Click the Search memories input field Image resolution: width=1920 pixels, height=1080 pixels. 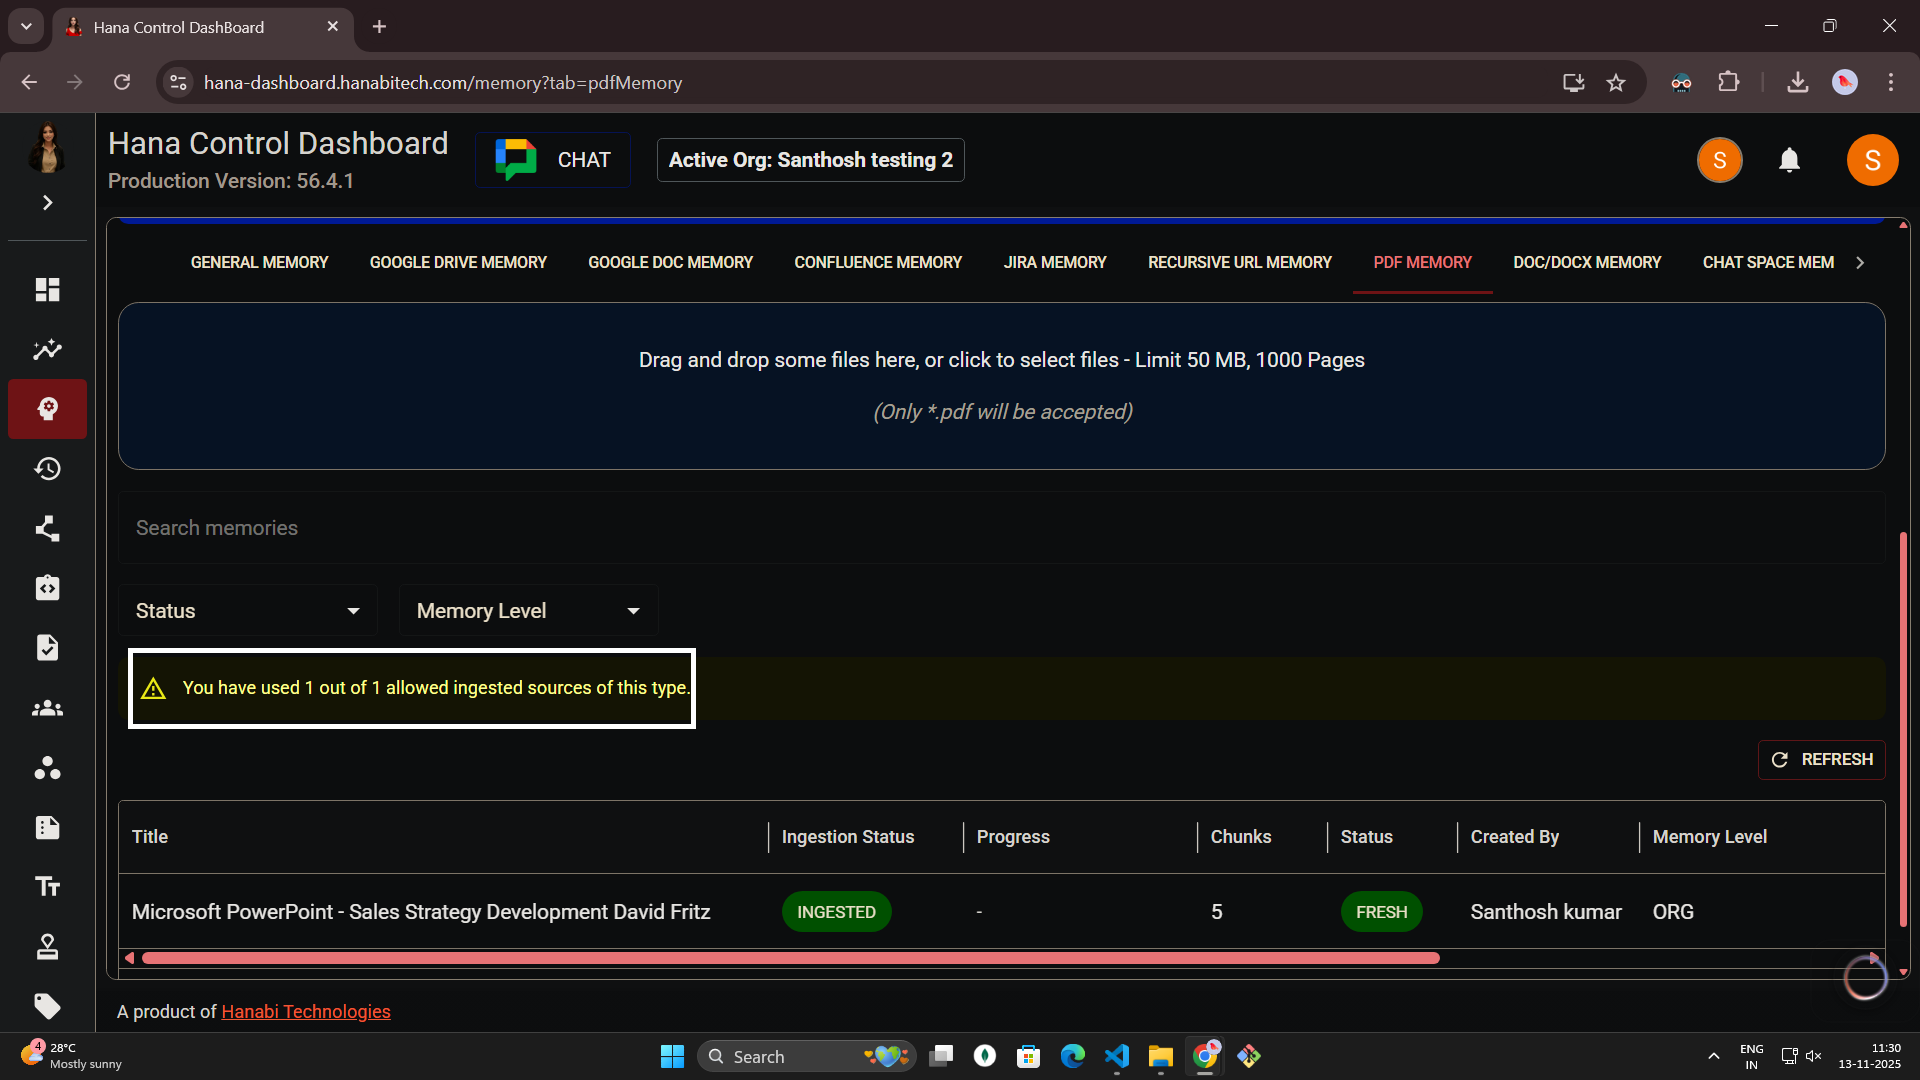600,527
